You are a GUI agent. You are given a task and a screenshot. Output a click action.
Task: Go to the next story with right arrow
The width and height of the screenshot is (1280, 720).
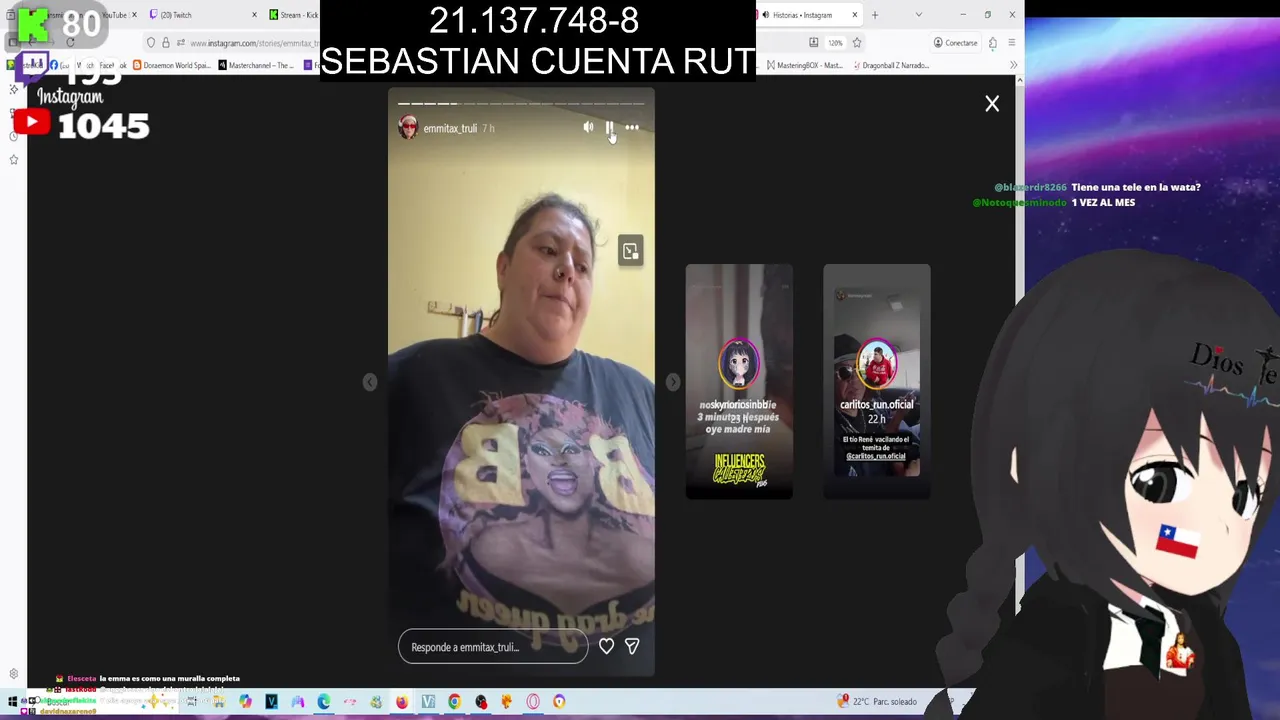673,382
